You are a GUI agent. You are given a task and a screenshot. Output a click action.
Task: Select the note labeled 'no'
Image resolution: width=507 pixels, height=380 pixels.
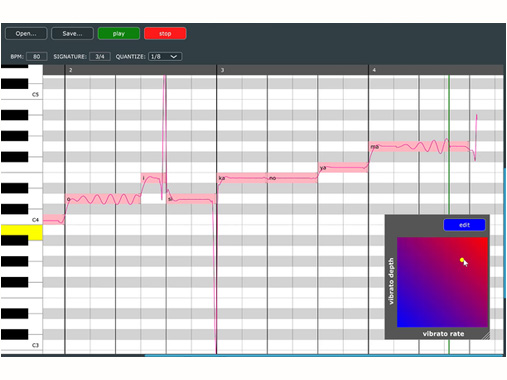coord(292,178)
